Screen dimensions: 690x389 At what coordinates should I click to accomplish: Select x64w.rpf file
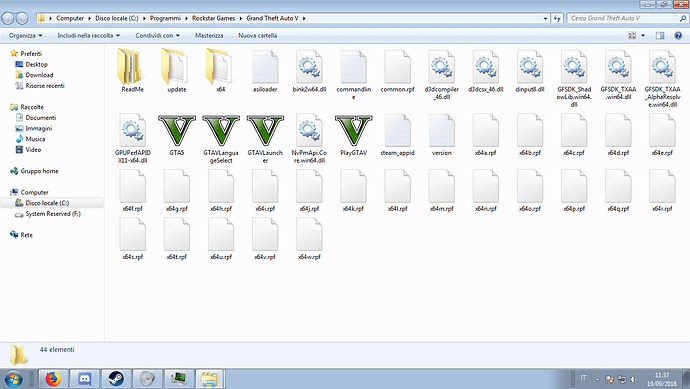point(309,239)
